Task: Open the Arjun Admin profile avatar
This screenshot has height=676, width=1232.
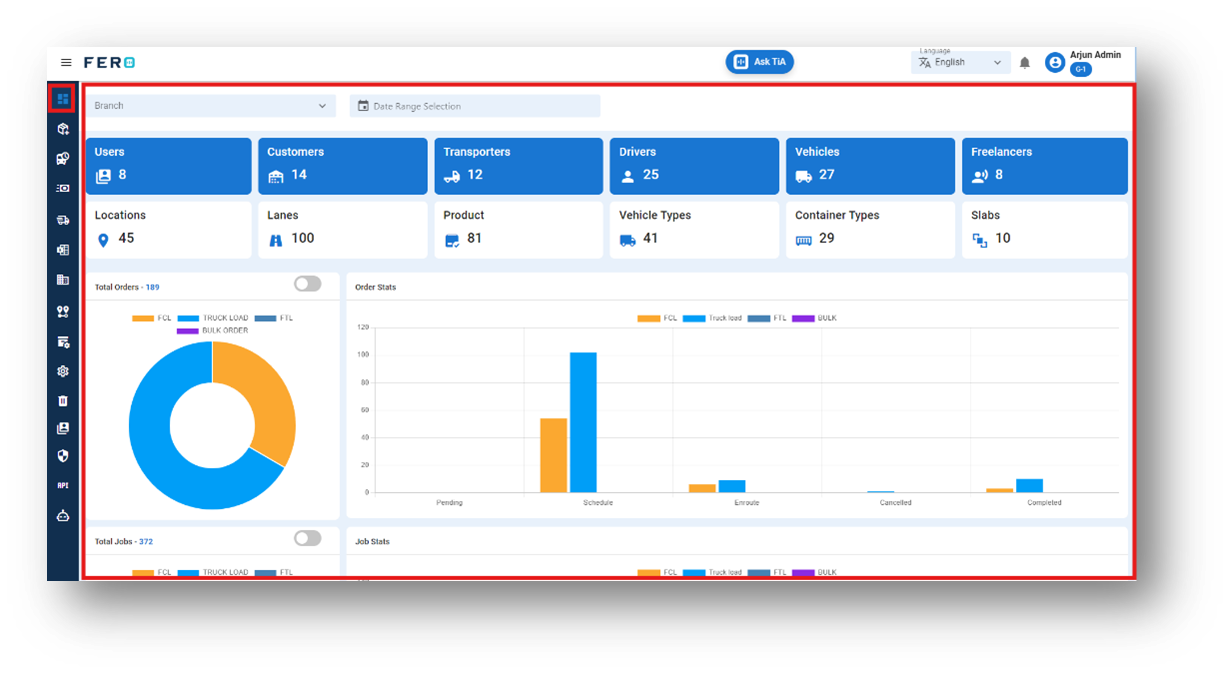Action: coord(1054,62)
